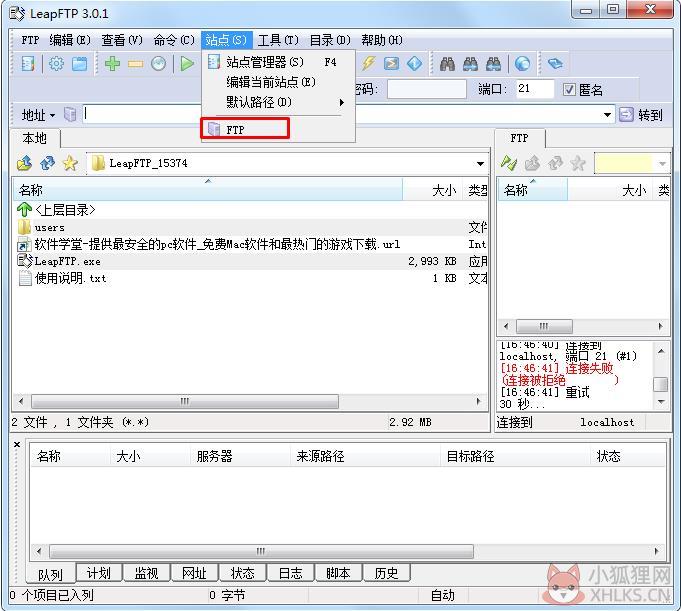The image size is (681, 611).
Task: Open the 编辑(E) menu
Action: coord(70,40)
